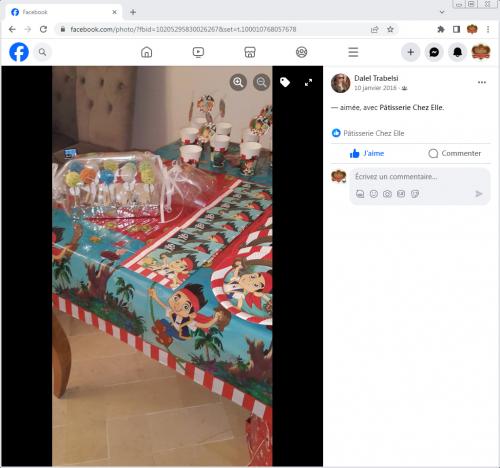Send the comment arrow
Viewport: 500px width, 468px height.
(x=479, y=194)
